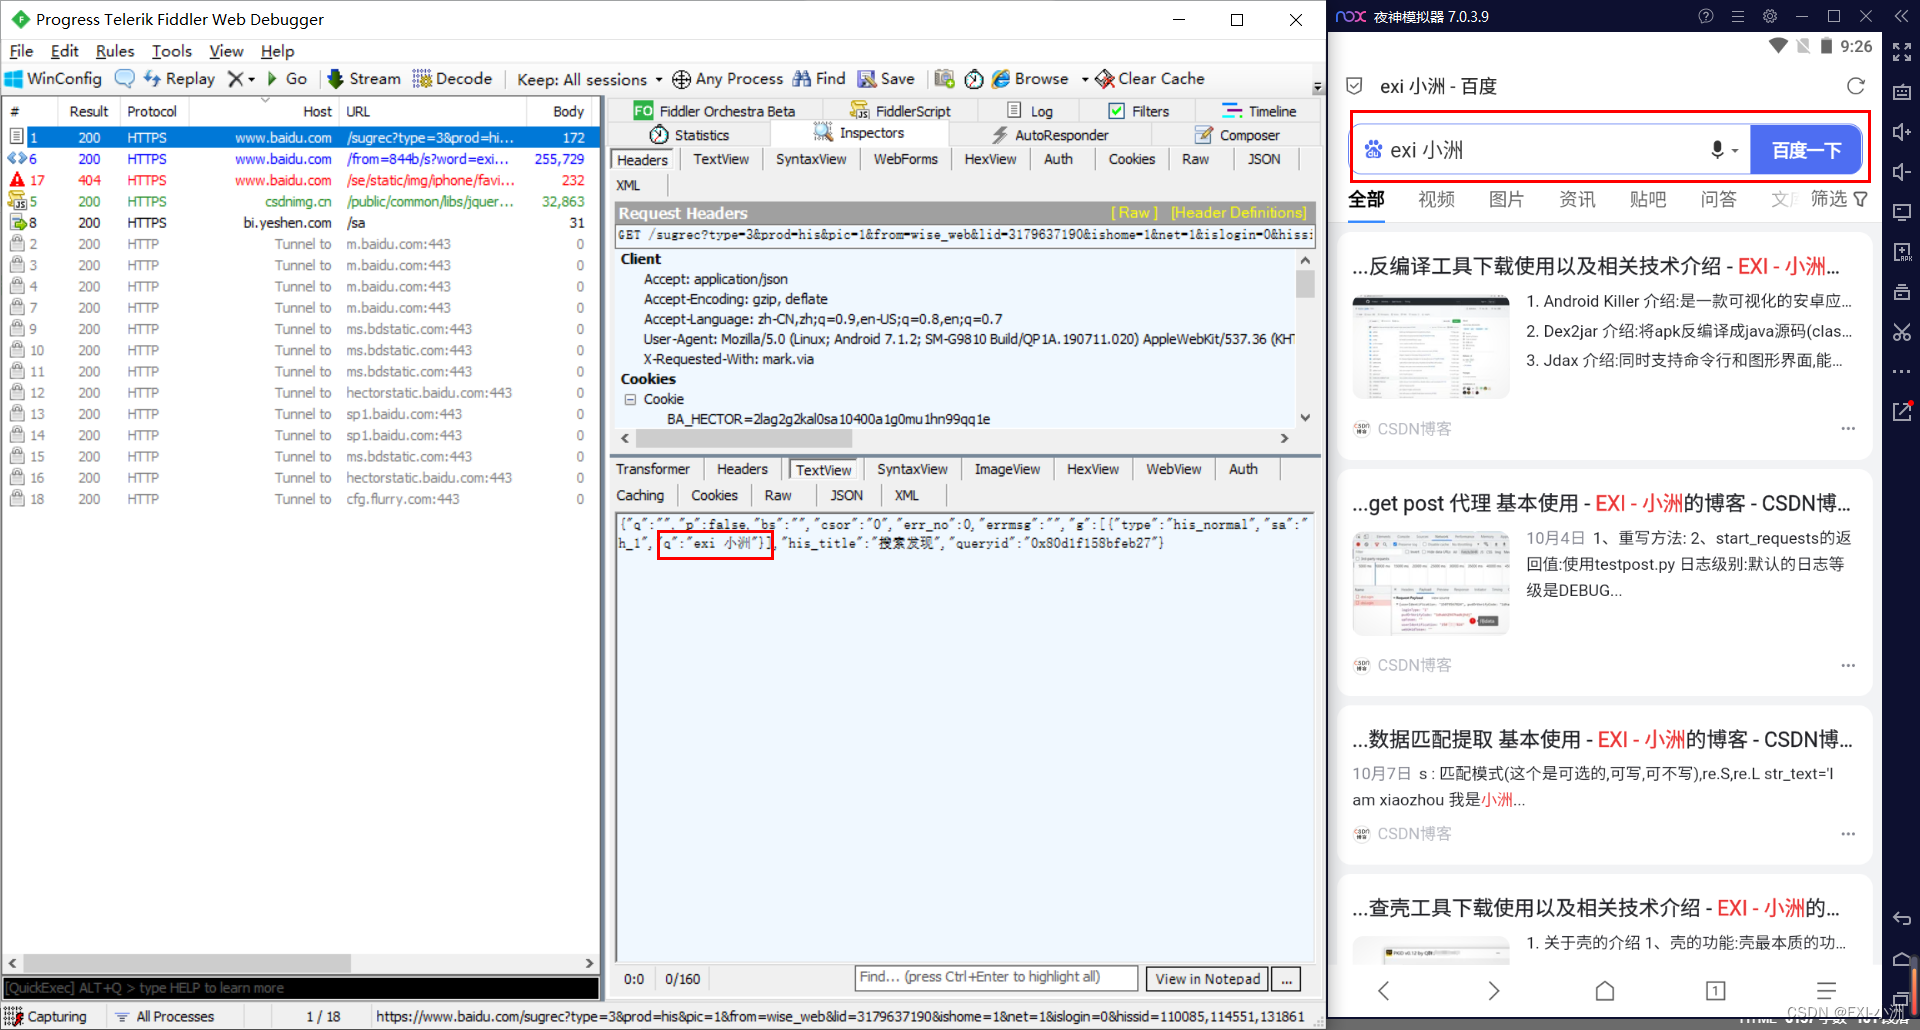Viewport: 1920px width, 1030px height.
Task: Click the browser back arrow in emulator
Action: point(1384,990)
